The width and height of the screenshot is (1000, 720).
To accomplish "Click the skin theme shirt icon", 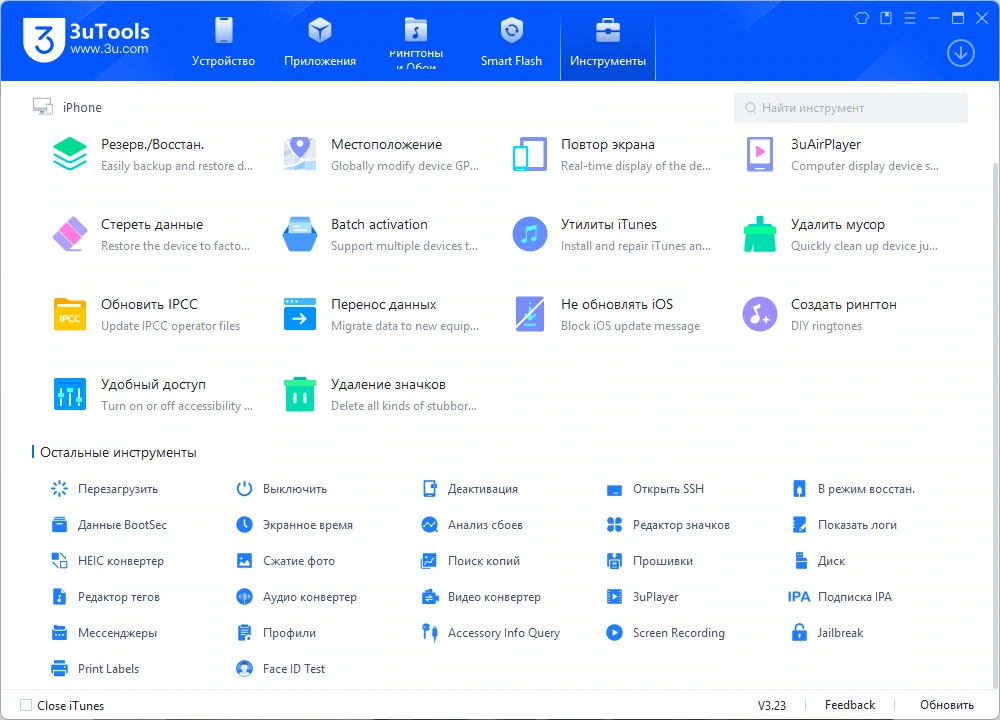I will click(x=862, y=18).
